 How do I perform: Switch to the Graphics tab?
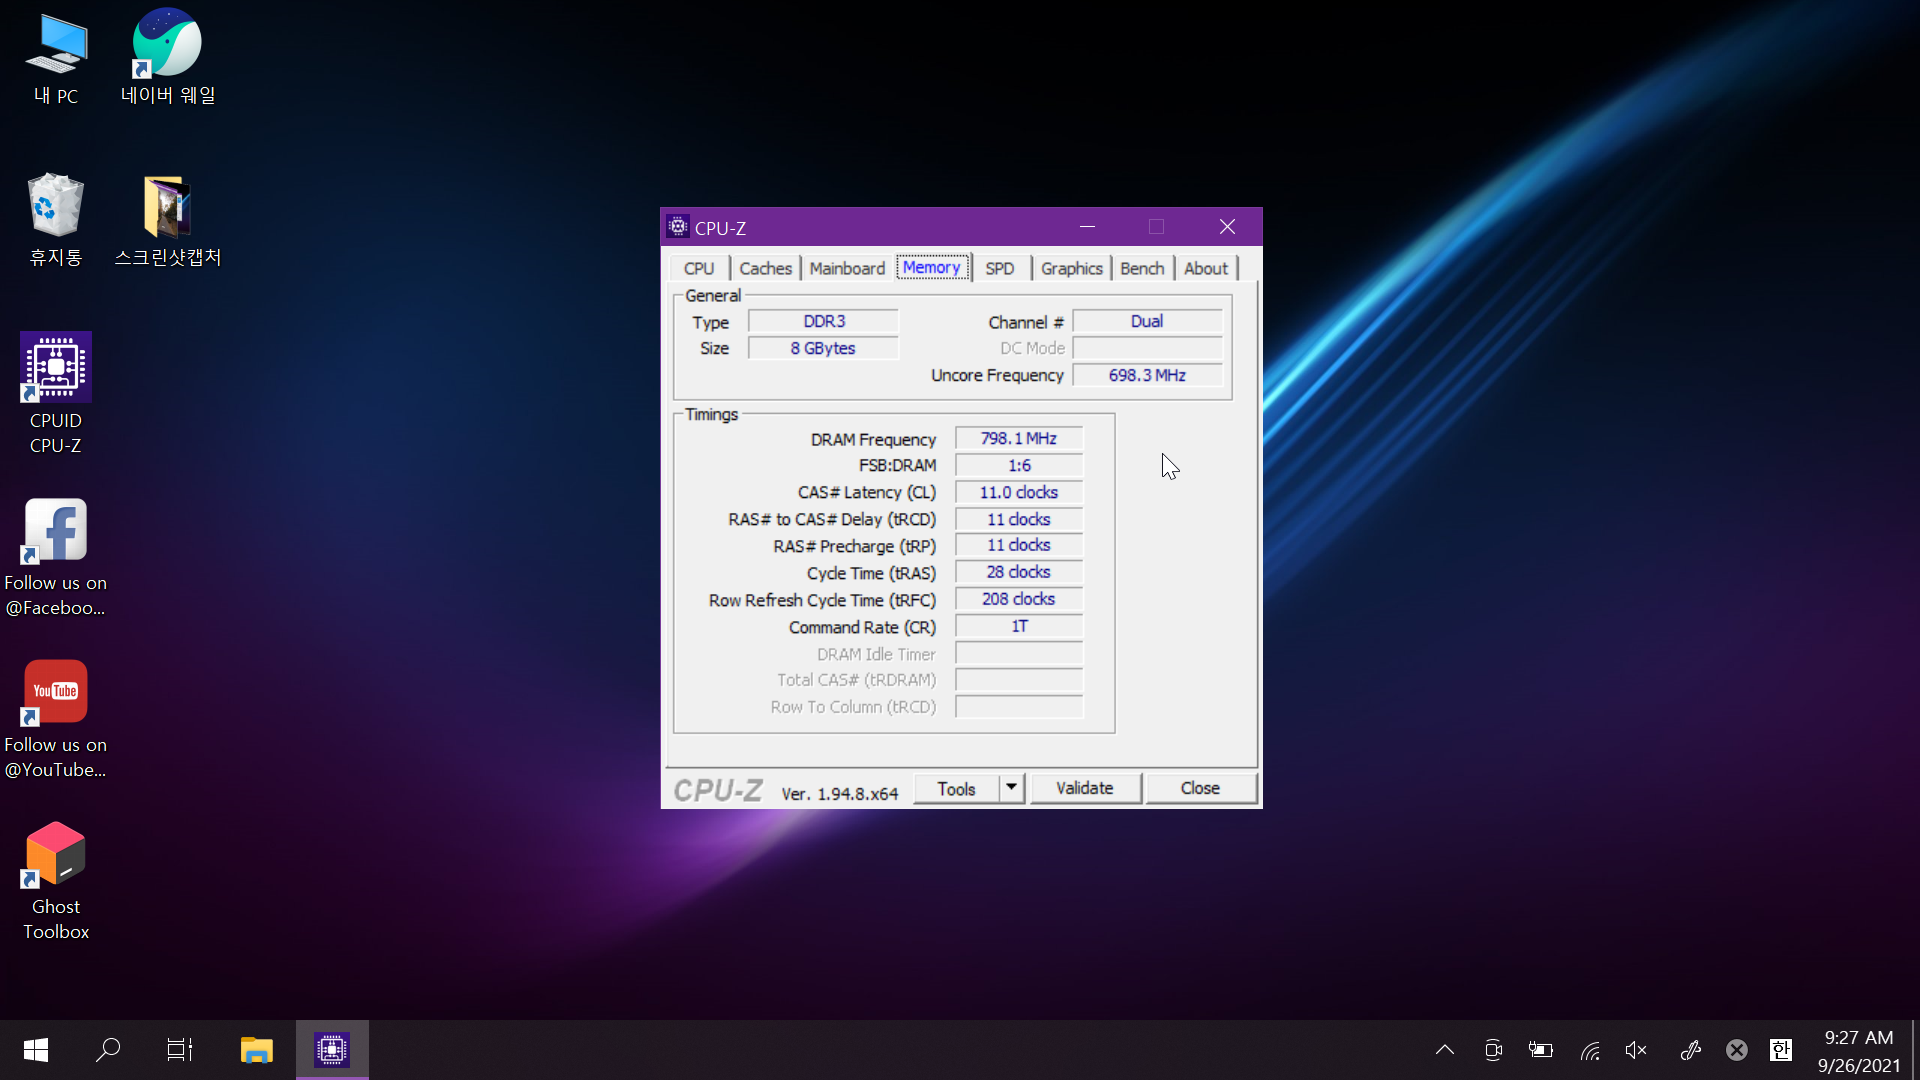[1071, 268]
